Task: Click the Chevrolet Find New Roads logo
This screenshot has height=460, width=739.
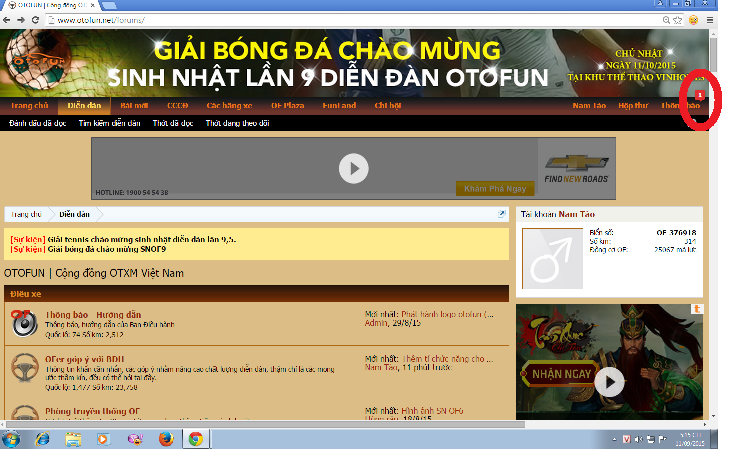Action: point(576,170)
